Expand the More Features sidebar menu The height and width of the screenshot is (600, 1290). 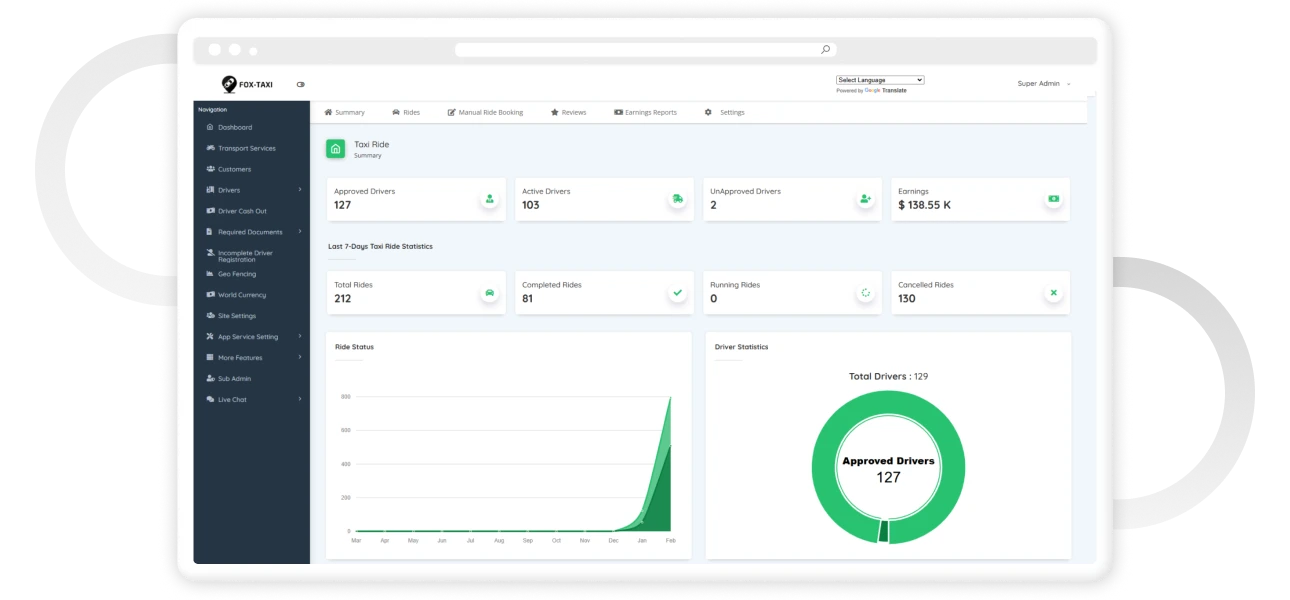point(252,357)
